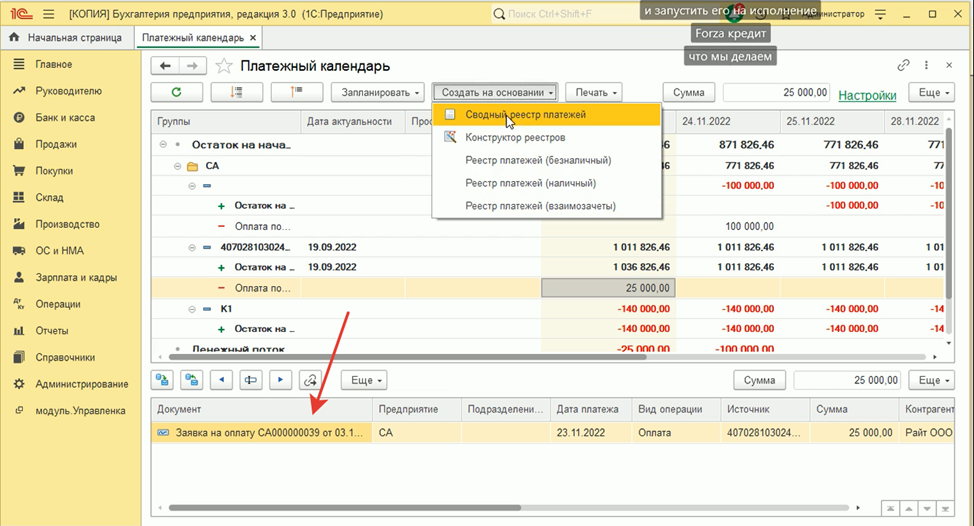Click the lower 25 000,00 sum field
The height and width of the screenshot is (526, 974).
tap(847, 380)
